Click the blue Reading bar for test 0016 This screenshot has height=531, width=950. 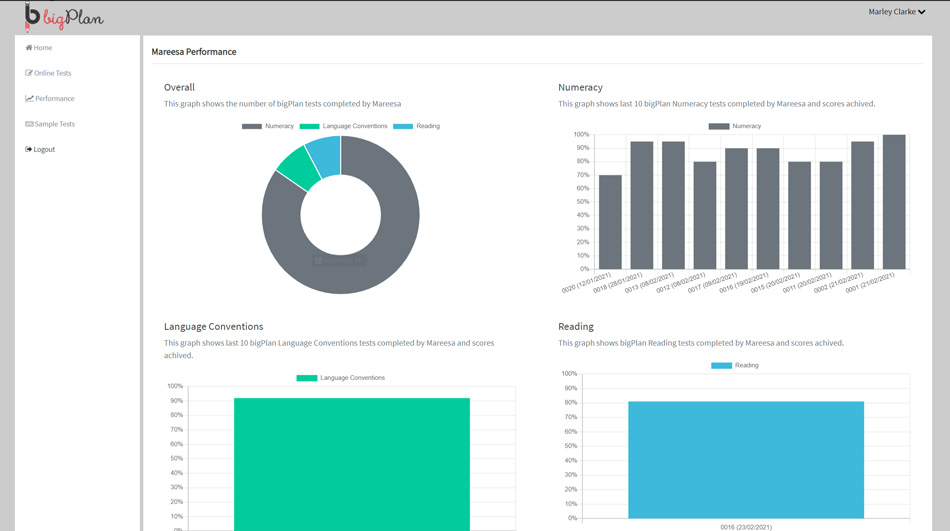tap(746, 459)
